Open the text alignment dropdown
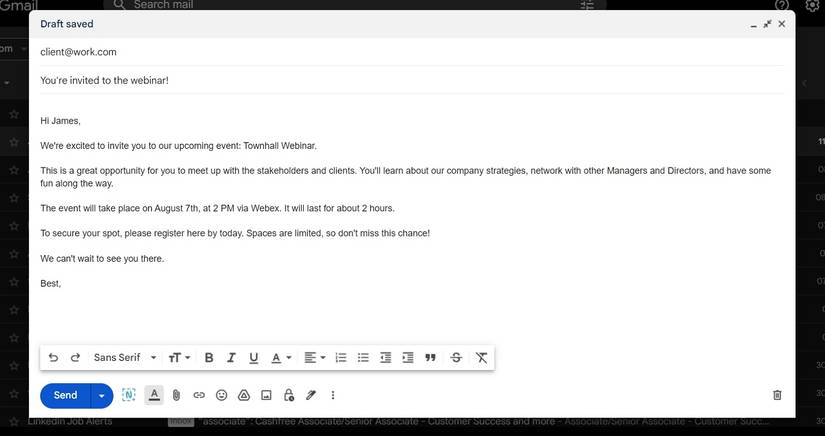The image size is (825, 436). 315,358
